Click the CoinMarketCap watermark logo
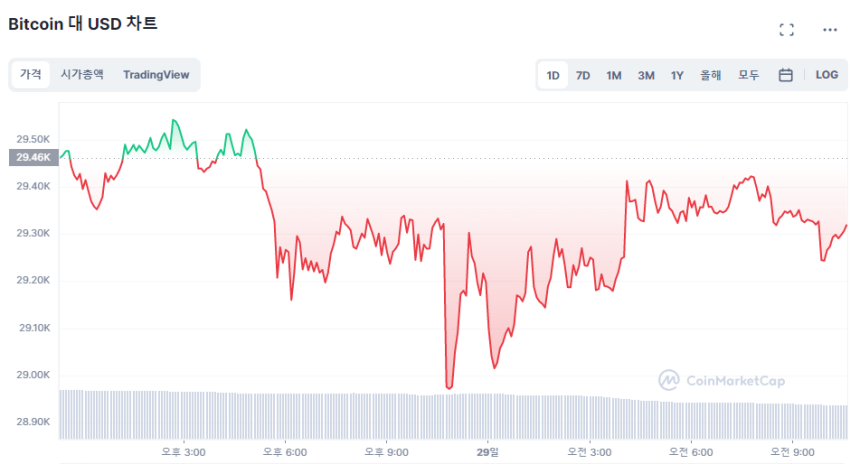This screenshot has height=464, width=860. [721, 380]
